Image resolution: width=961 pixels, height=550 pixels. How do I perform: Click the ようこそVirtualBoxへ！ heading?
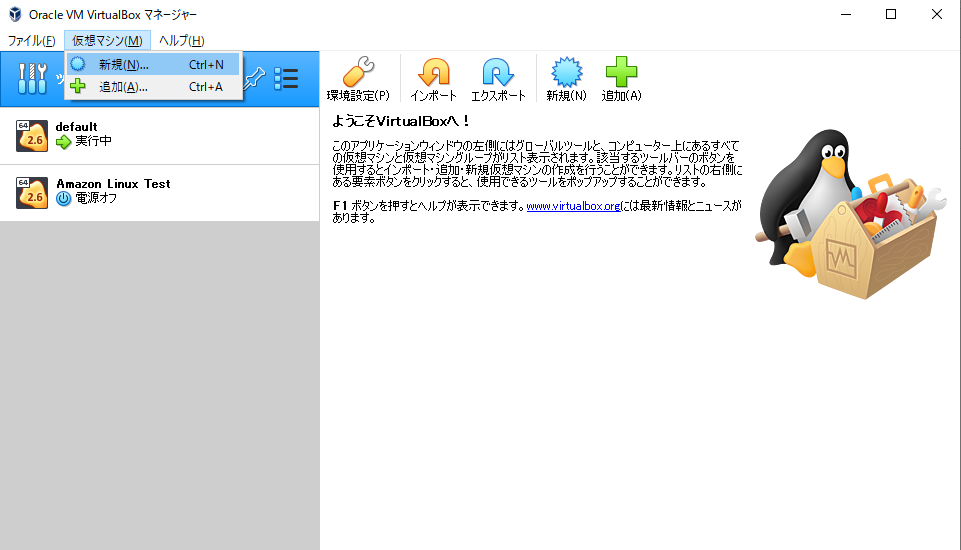coord(401,121)
